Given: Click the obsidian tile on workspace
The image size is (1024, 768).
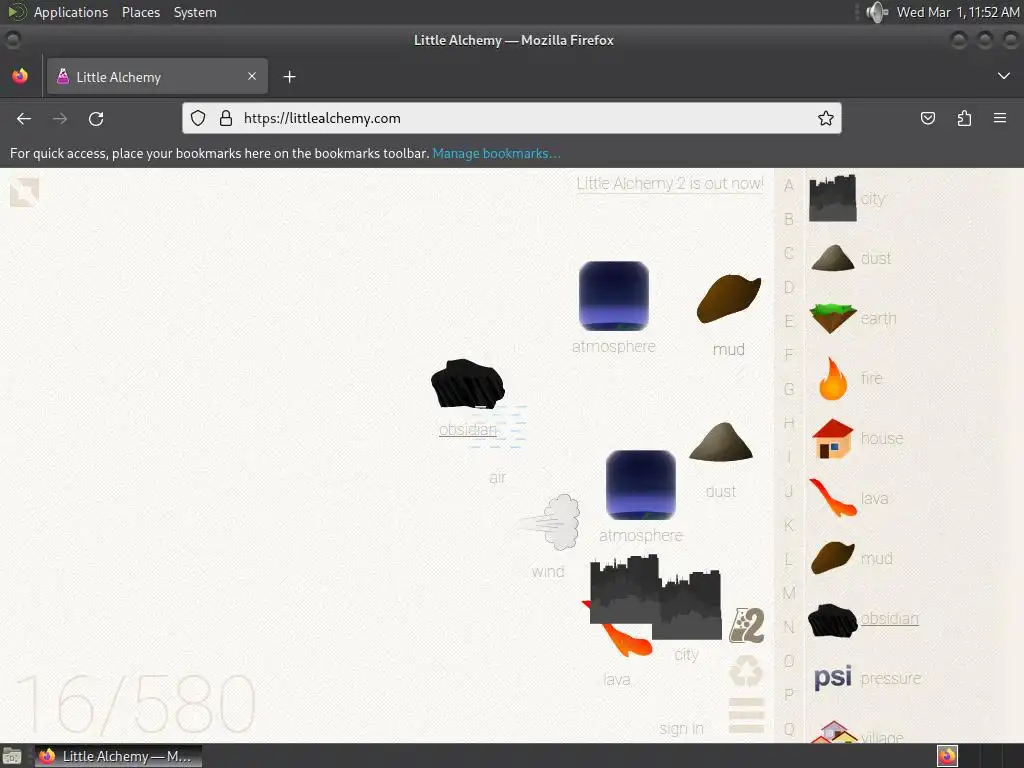Looking at the screenshot, I should point(468,384).
